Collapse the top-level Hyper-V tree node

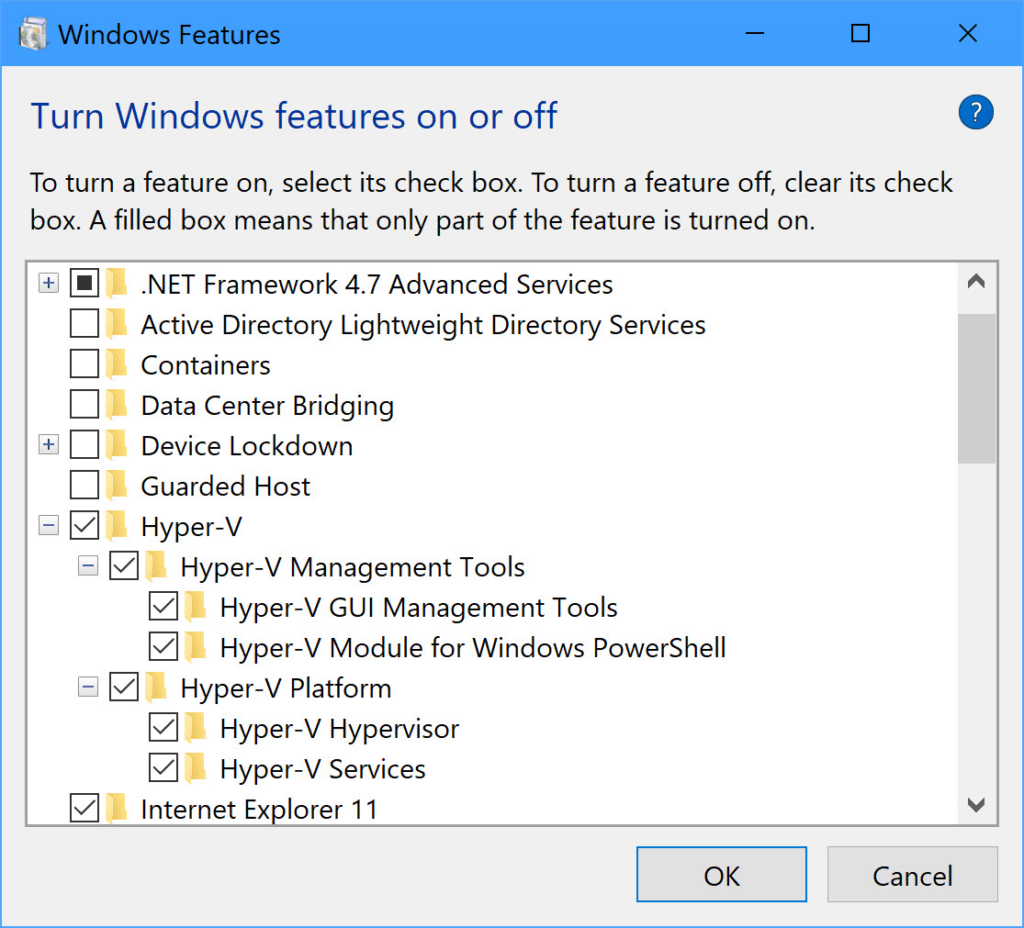coord(48,526)
